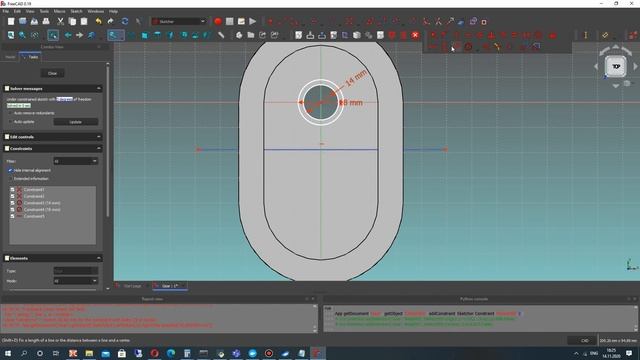Click the measure distance ruler icon
This screenshot has height=360, width=640.
coord(221,35)
